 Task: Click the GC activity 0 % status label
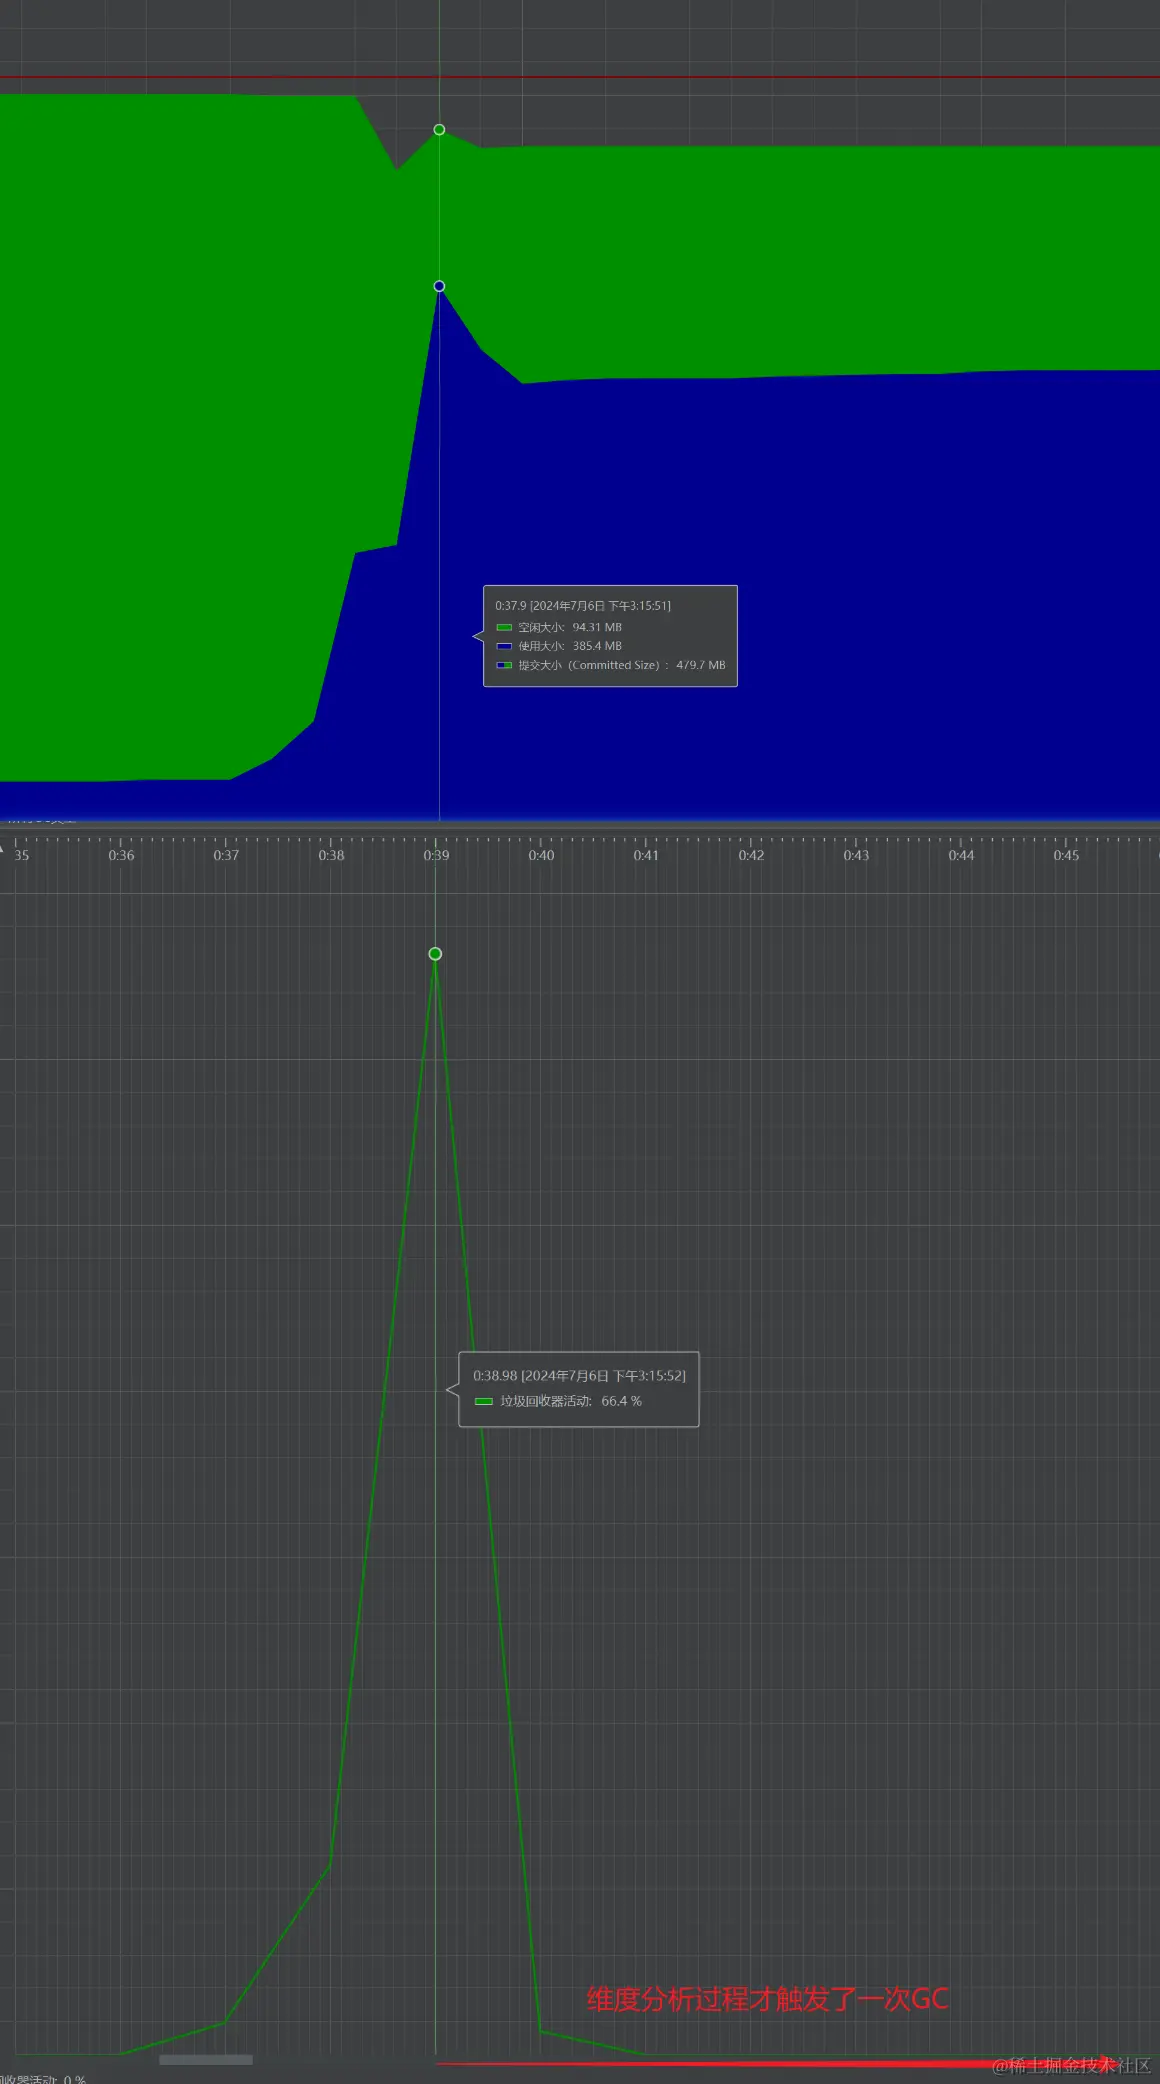pyautogui.click(x=43, y=2079)
